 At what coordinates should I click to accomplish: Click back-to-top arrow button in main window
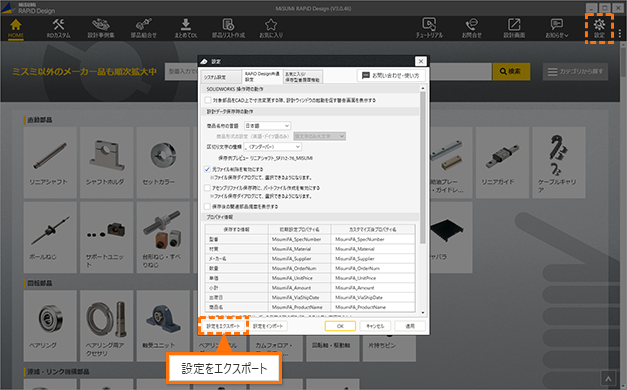608,378
